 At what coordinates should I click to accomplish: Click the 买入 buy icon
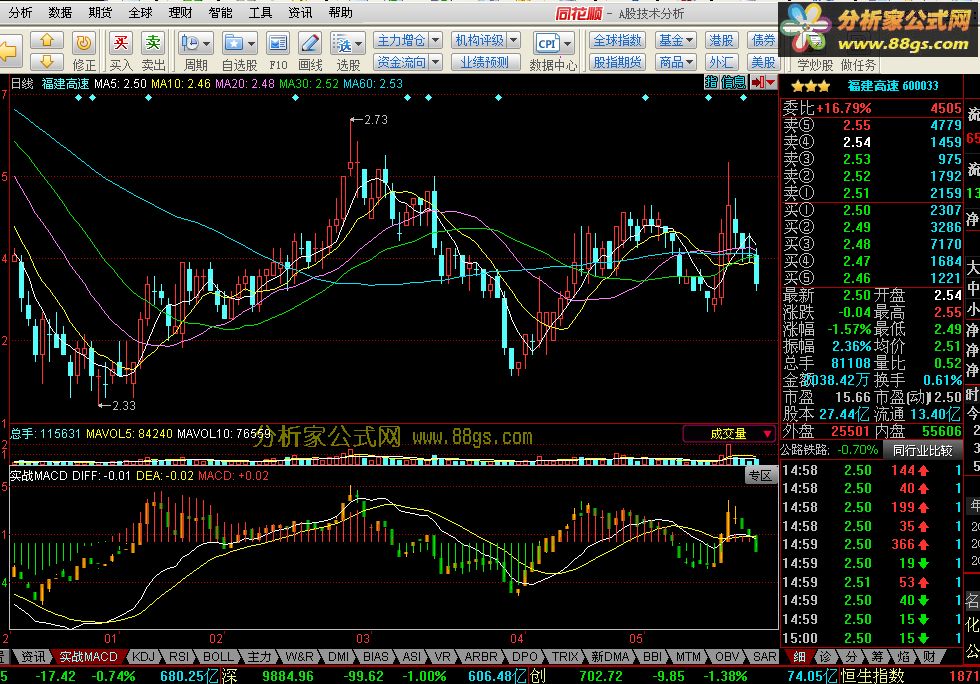(121, 44)
